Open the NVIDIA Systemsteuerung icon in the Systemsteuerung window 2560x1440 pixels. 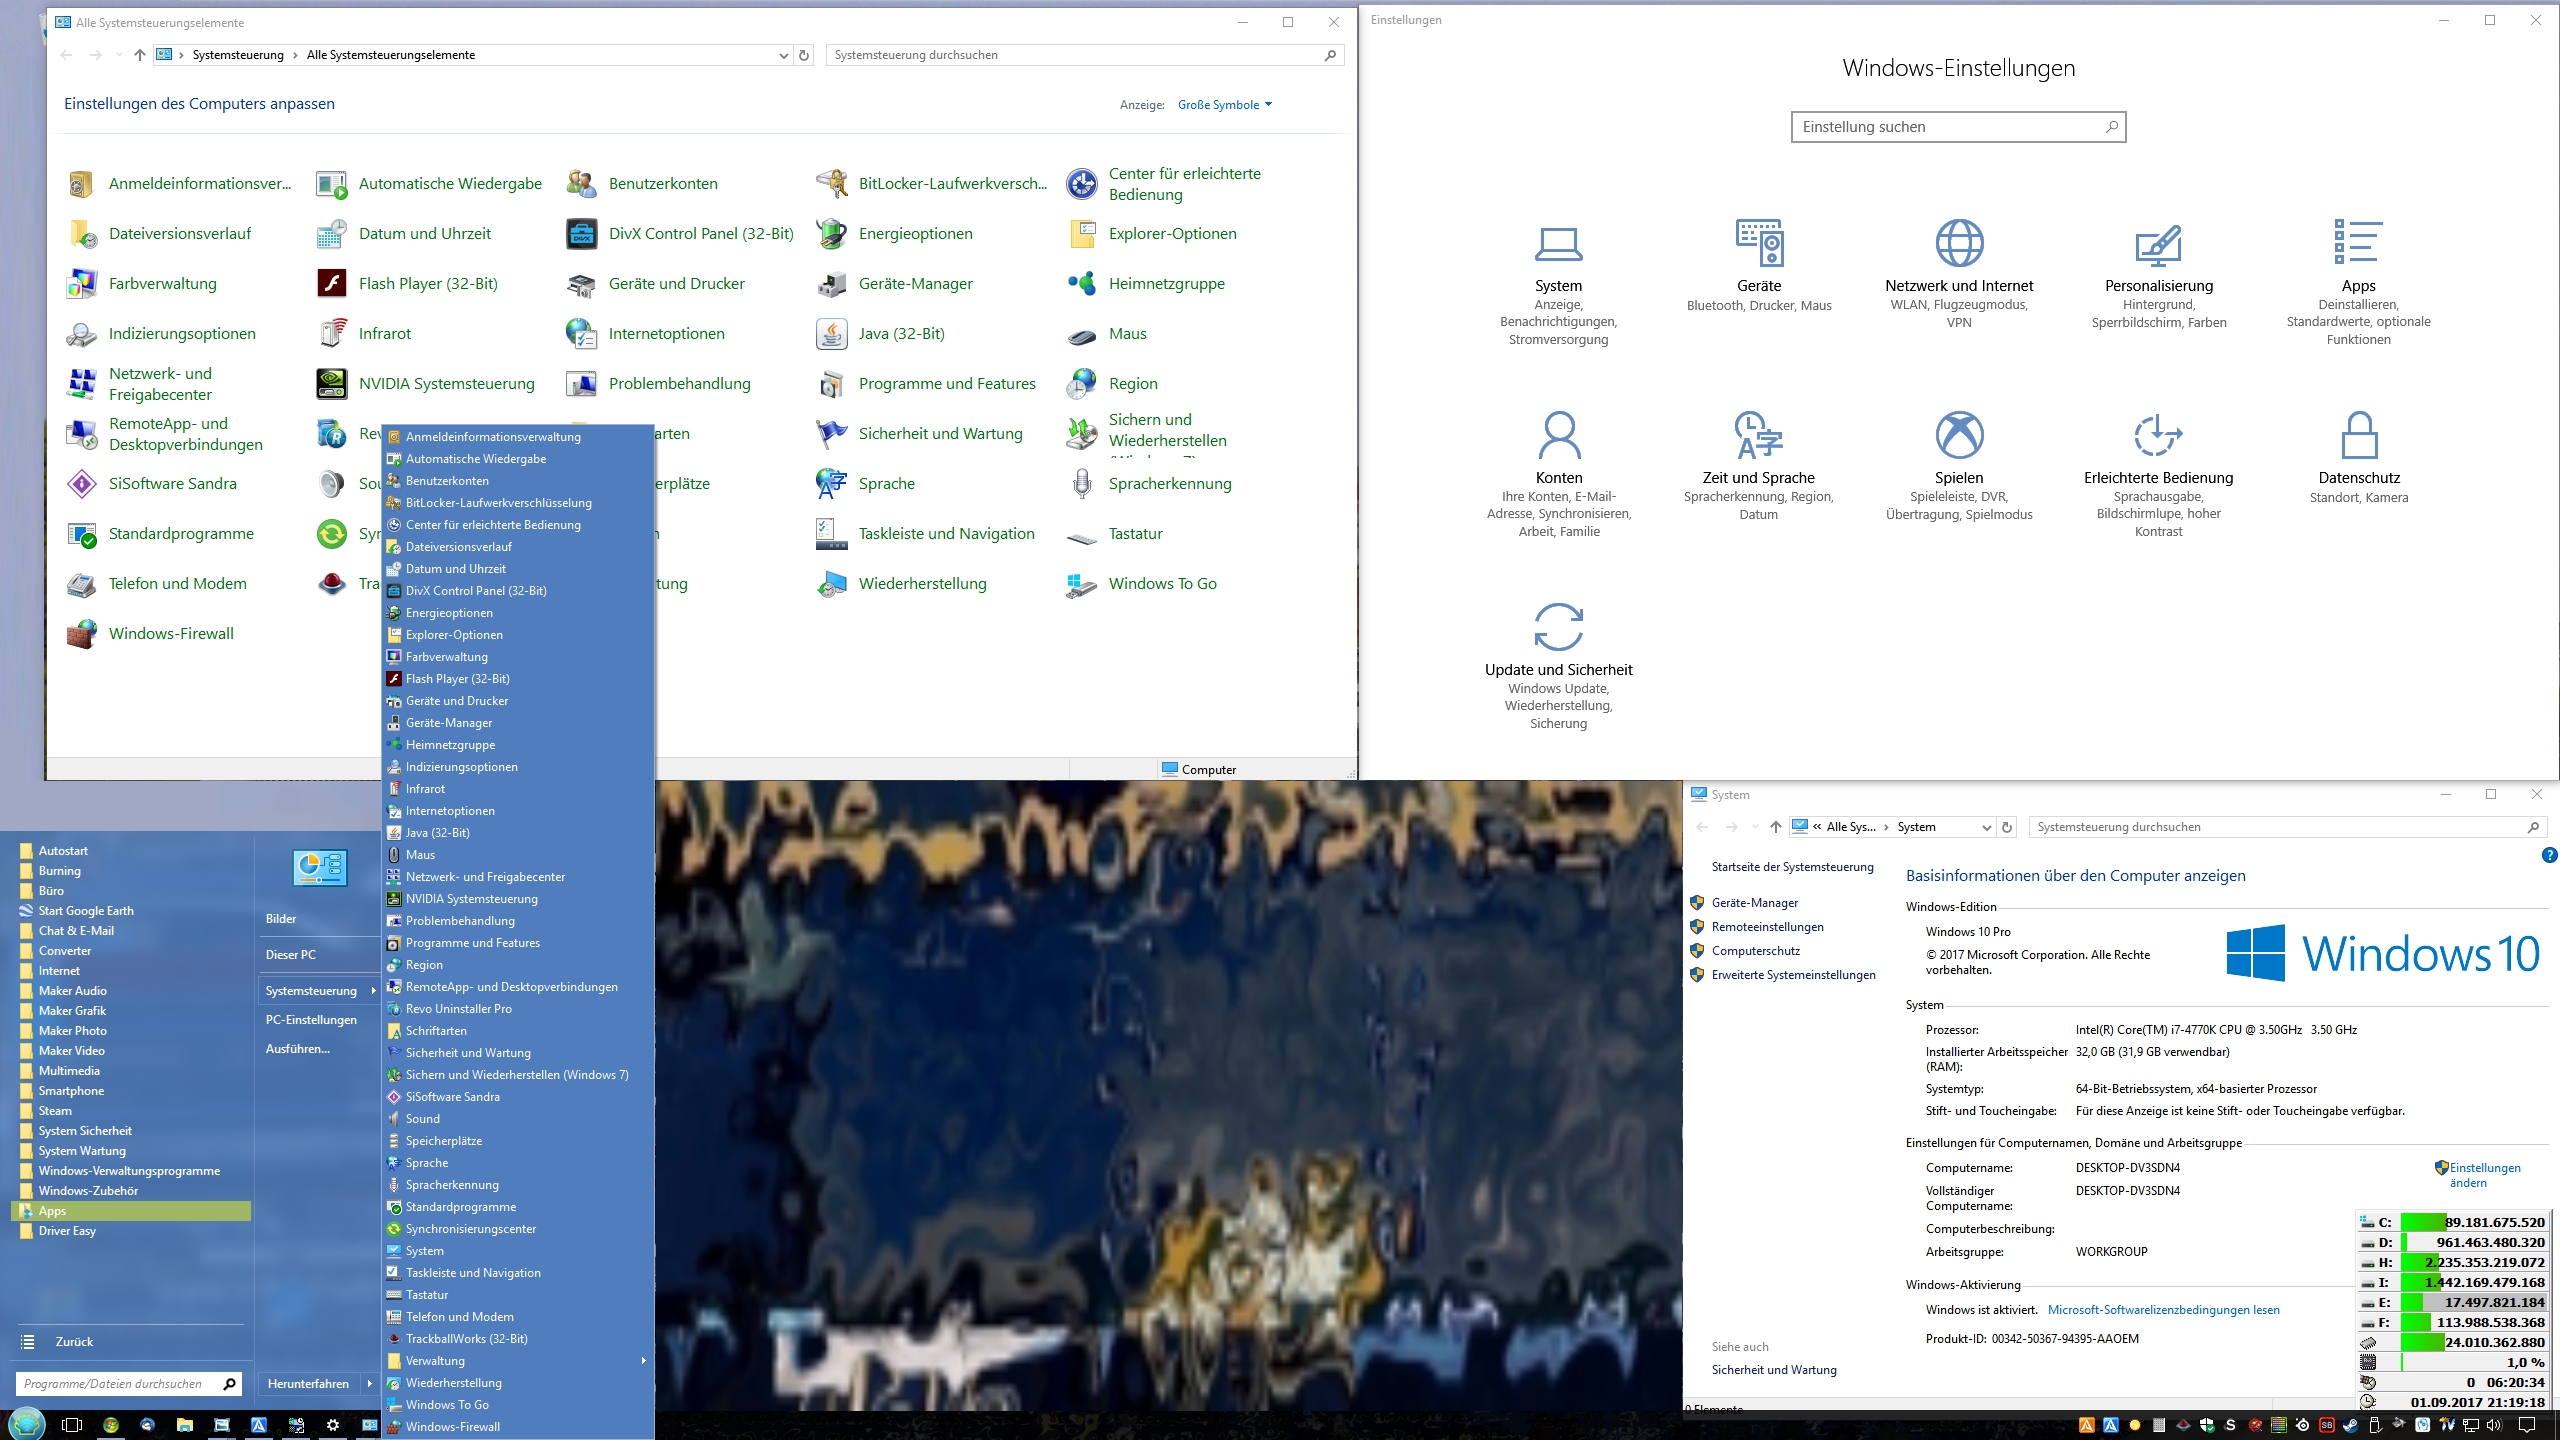point(332,384)
